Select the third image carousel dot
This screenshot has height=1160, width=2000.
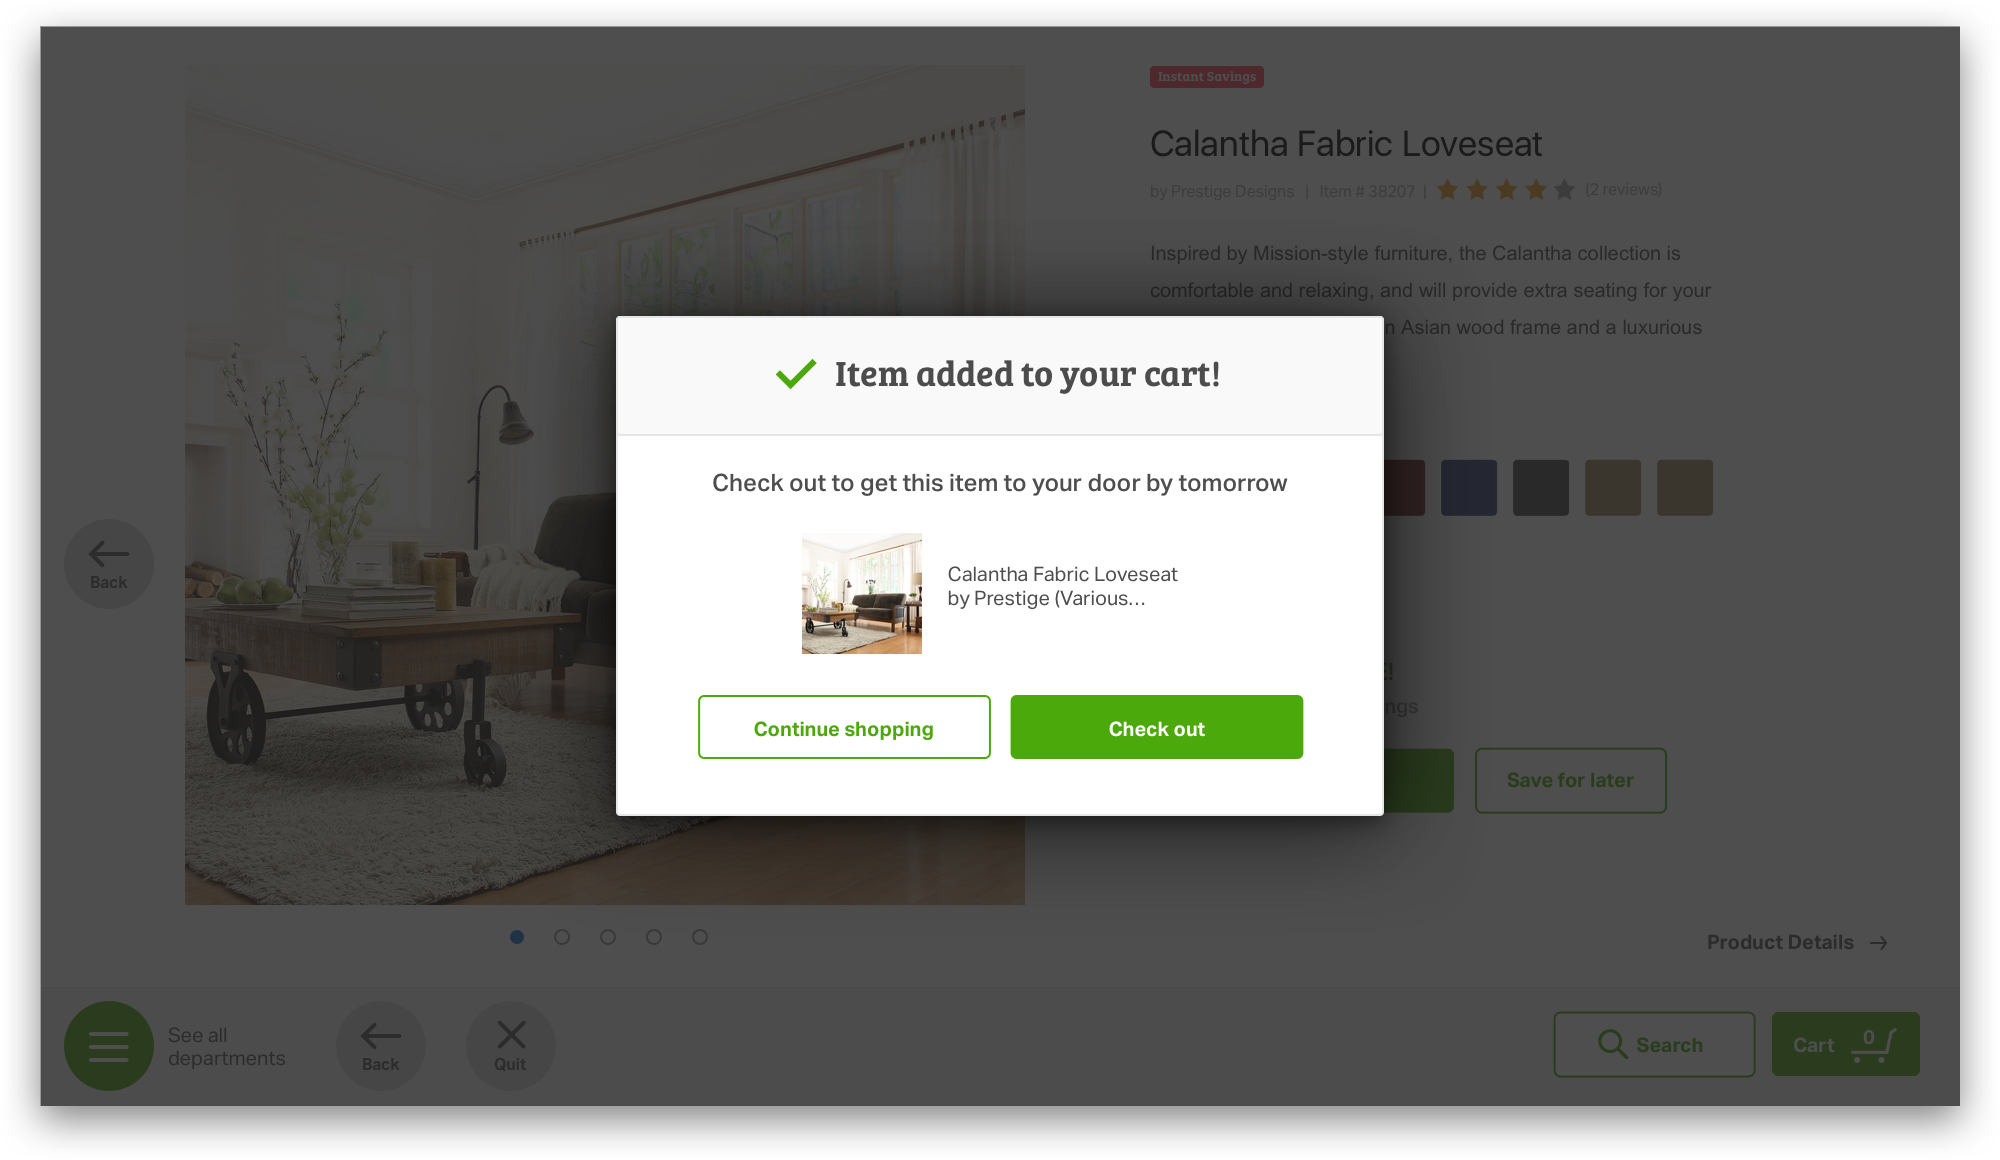point(608,937)
